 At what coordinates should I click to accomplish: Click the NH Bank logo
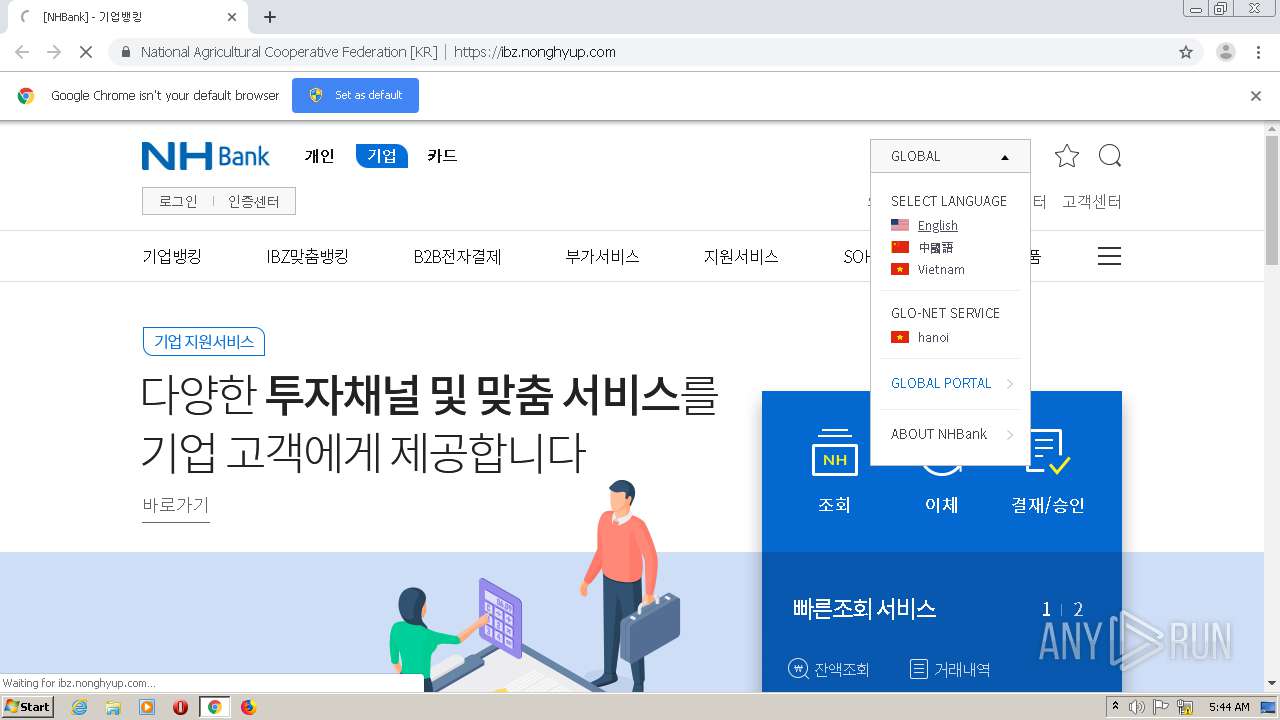click(x=205, y=156)
